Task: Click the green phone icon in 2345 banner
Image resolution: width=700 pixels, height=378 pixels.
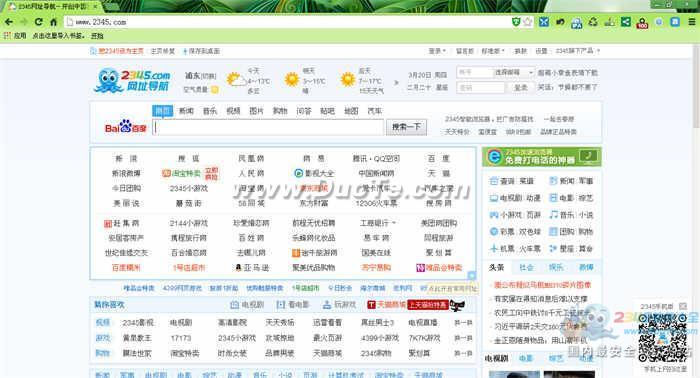Action: point(589,156)
